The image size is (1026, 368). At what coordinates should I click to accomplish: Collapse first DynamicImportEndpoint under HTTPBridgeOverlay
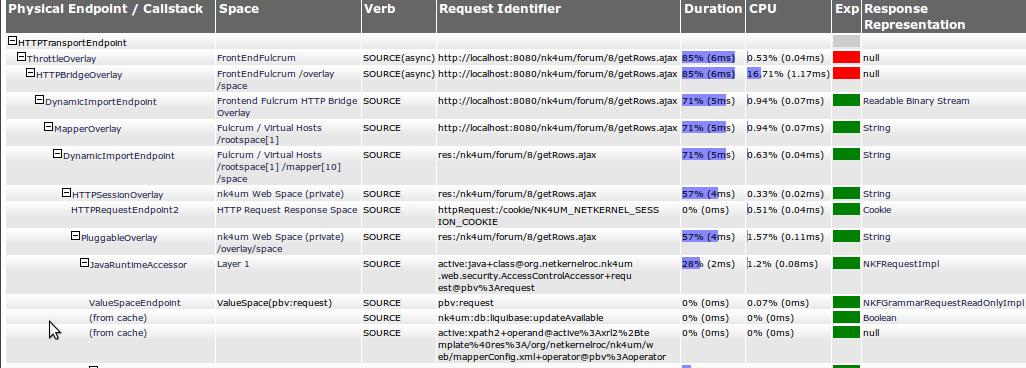coord(39,100)
